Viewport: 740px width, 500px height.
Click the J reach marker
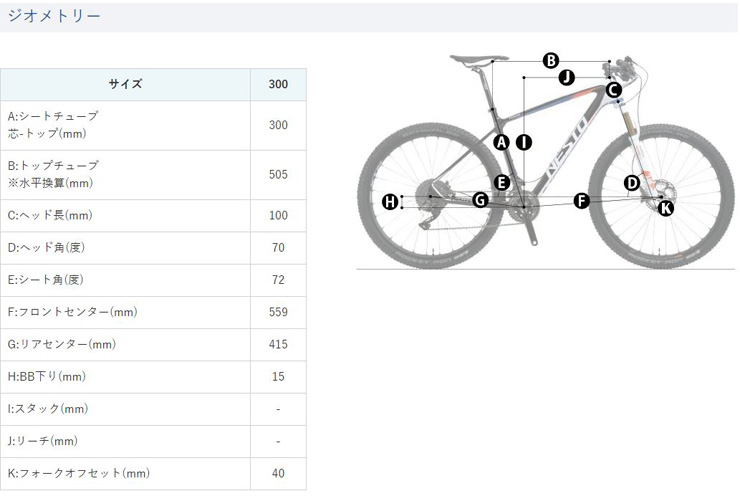566,77
